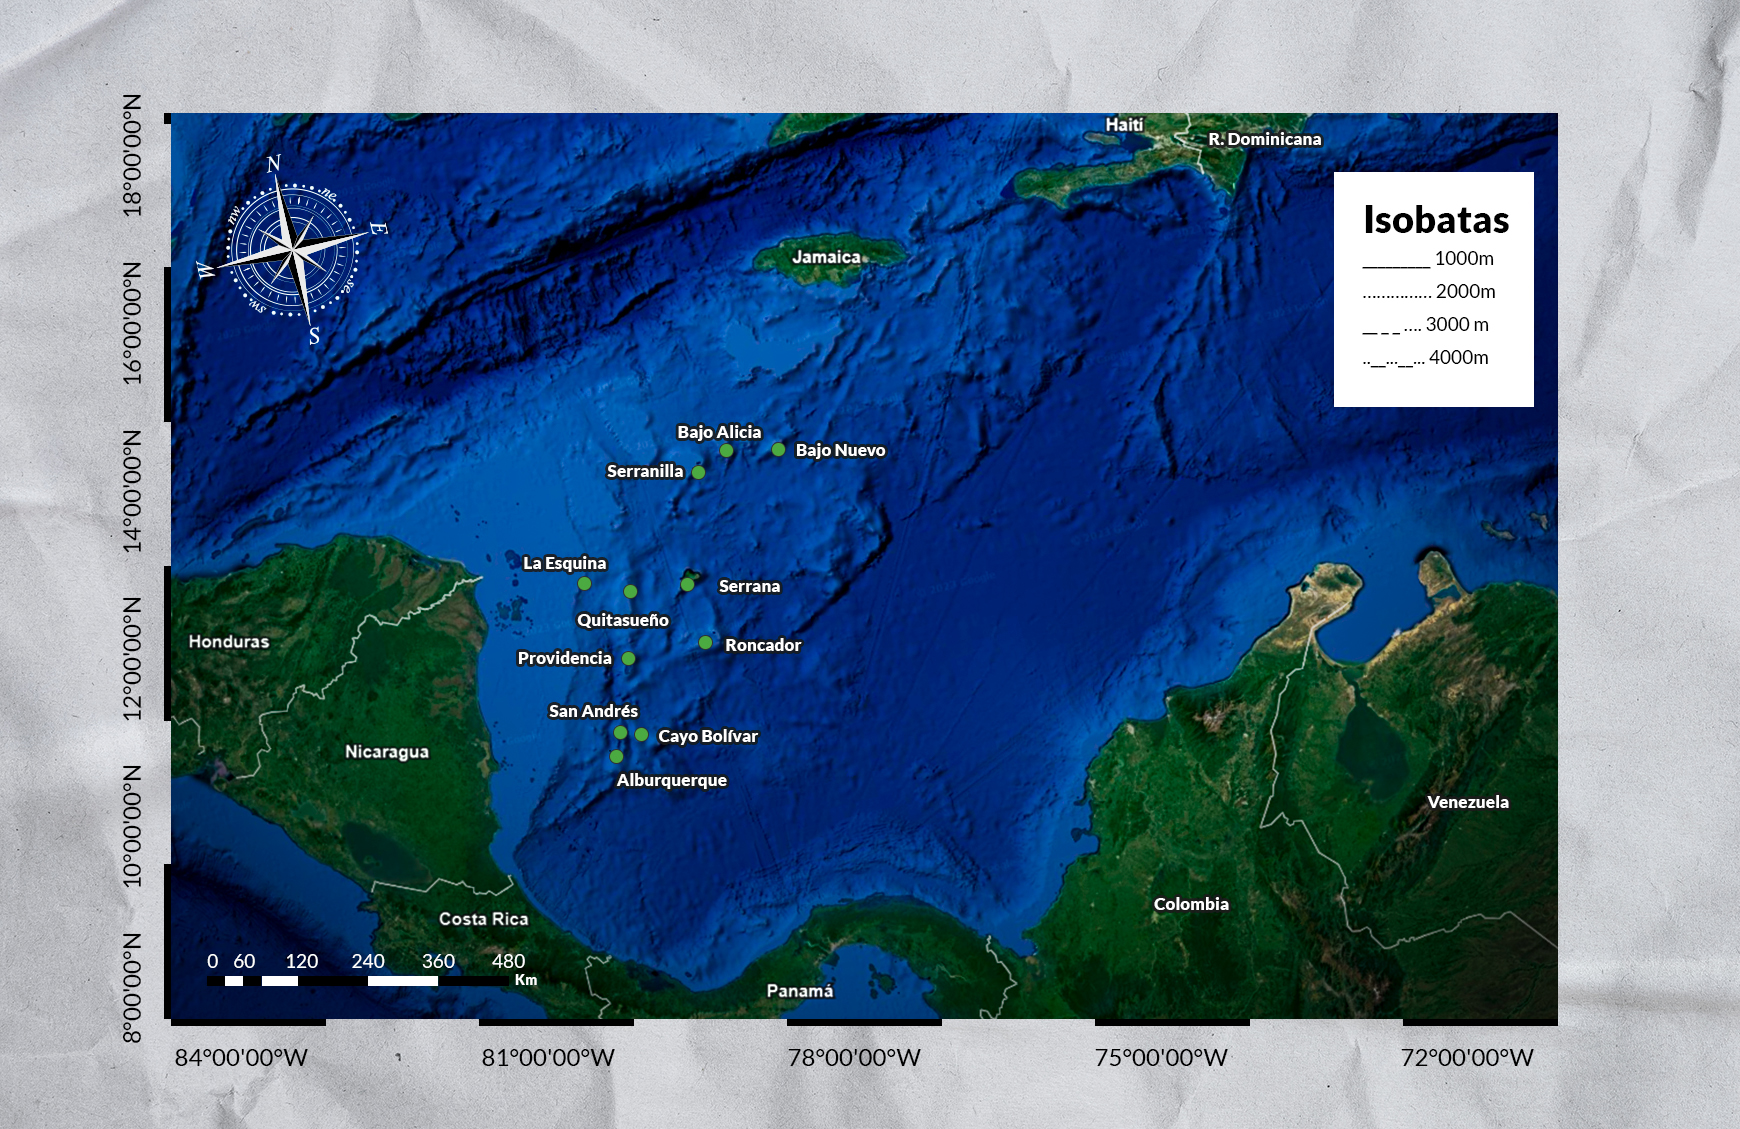The height and width of the screenshot is (1129, 1740).
Task: Click the Serranilla green marker
Action: [x=698, y=472]
